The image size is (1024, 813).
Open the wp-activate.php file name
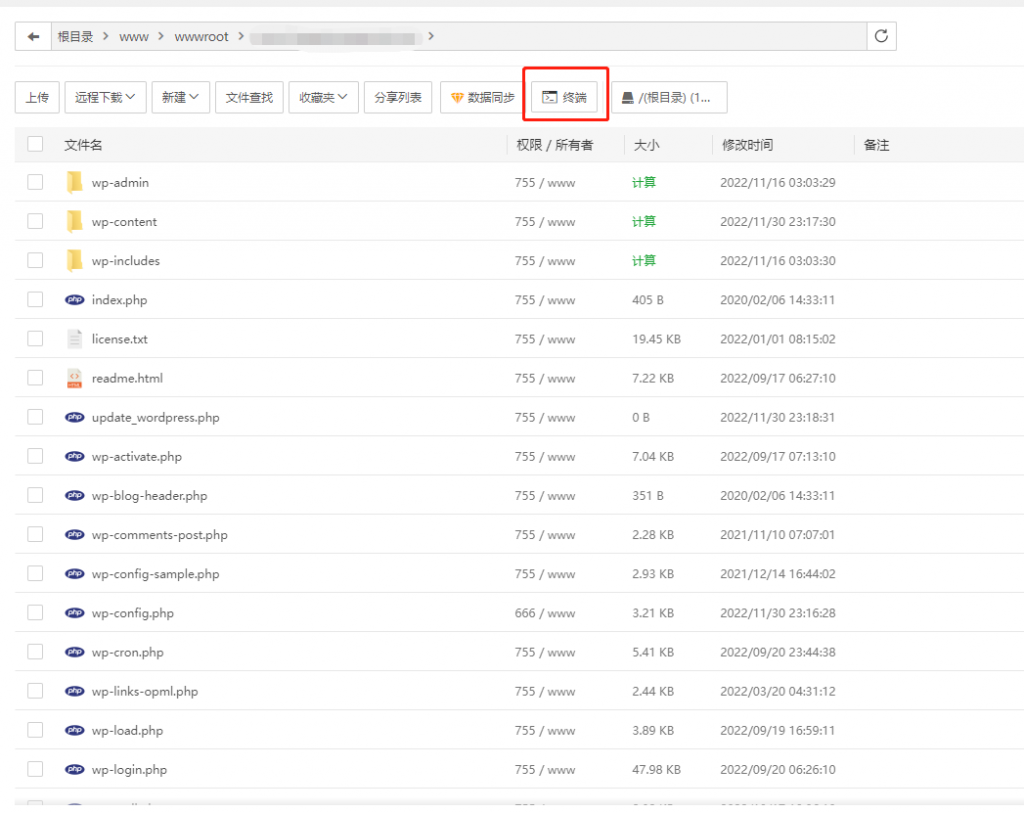click(136, 456)
